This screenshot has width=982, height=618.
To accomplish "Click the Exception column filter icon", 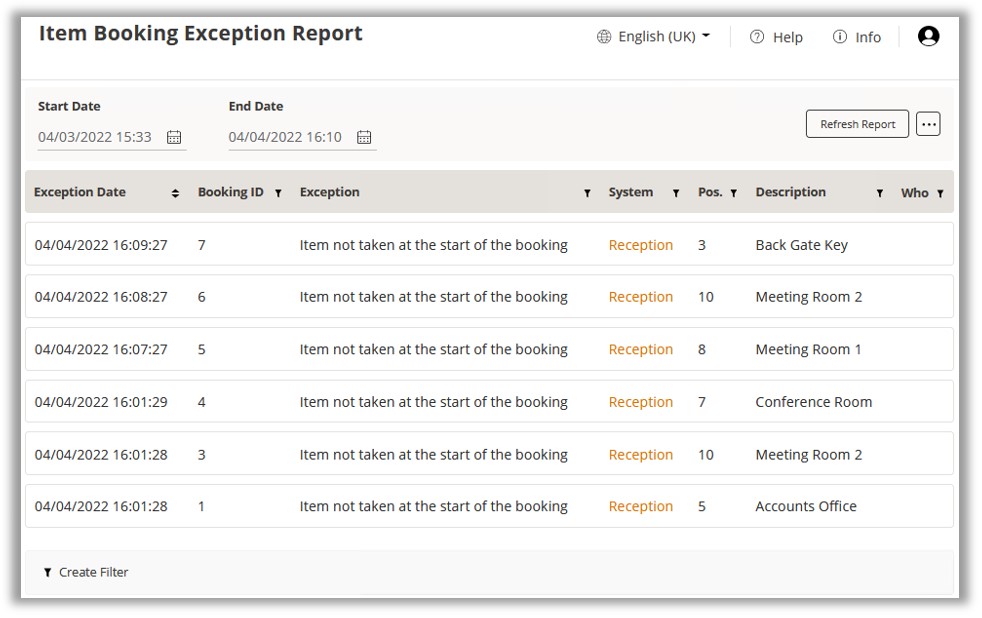I will coord(587,193).
